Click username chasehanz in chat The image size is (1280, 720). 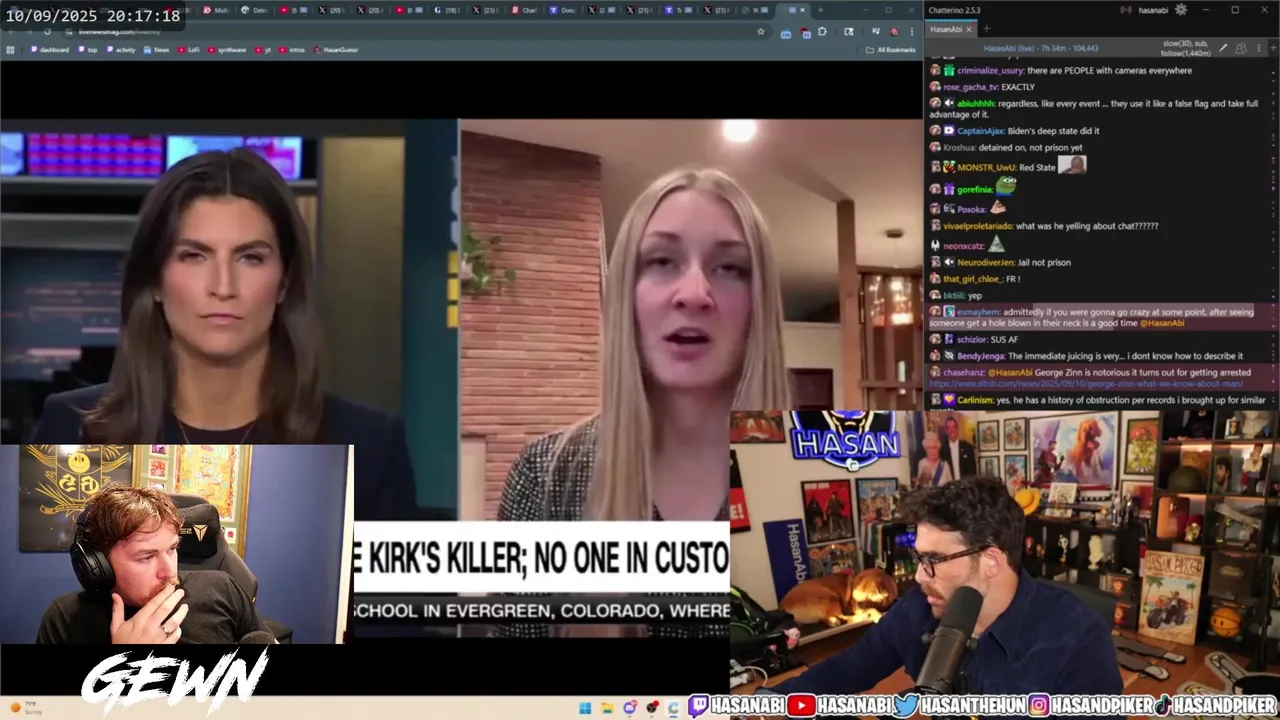(x=964, y=372)
